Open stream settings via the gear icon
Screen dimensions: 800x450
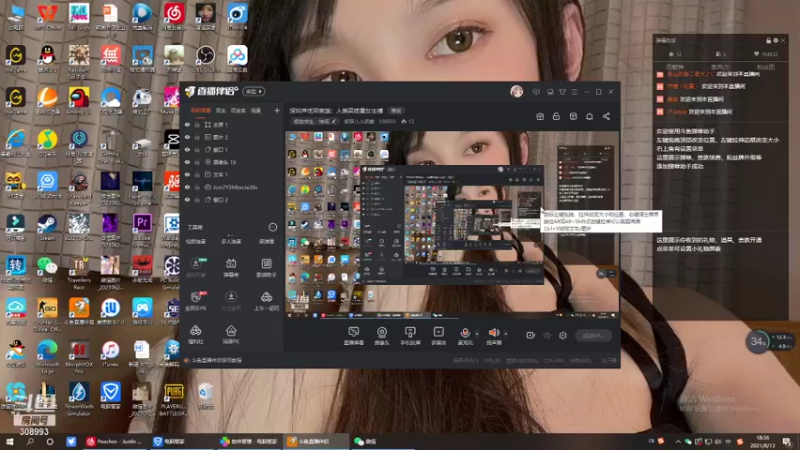[563, 335]
